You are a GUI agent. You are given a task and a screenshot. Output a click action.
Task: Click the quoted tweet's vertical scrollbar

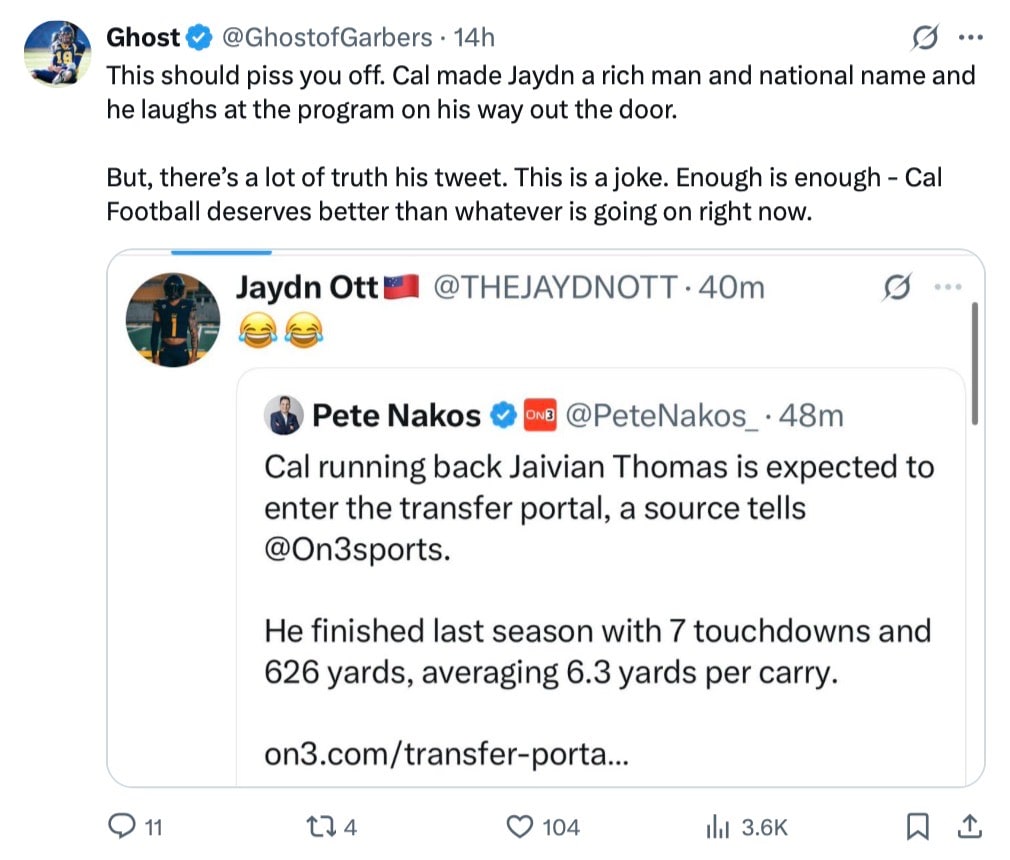point(975,363)
